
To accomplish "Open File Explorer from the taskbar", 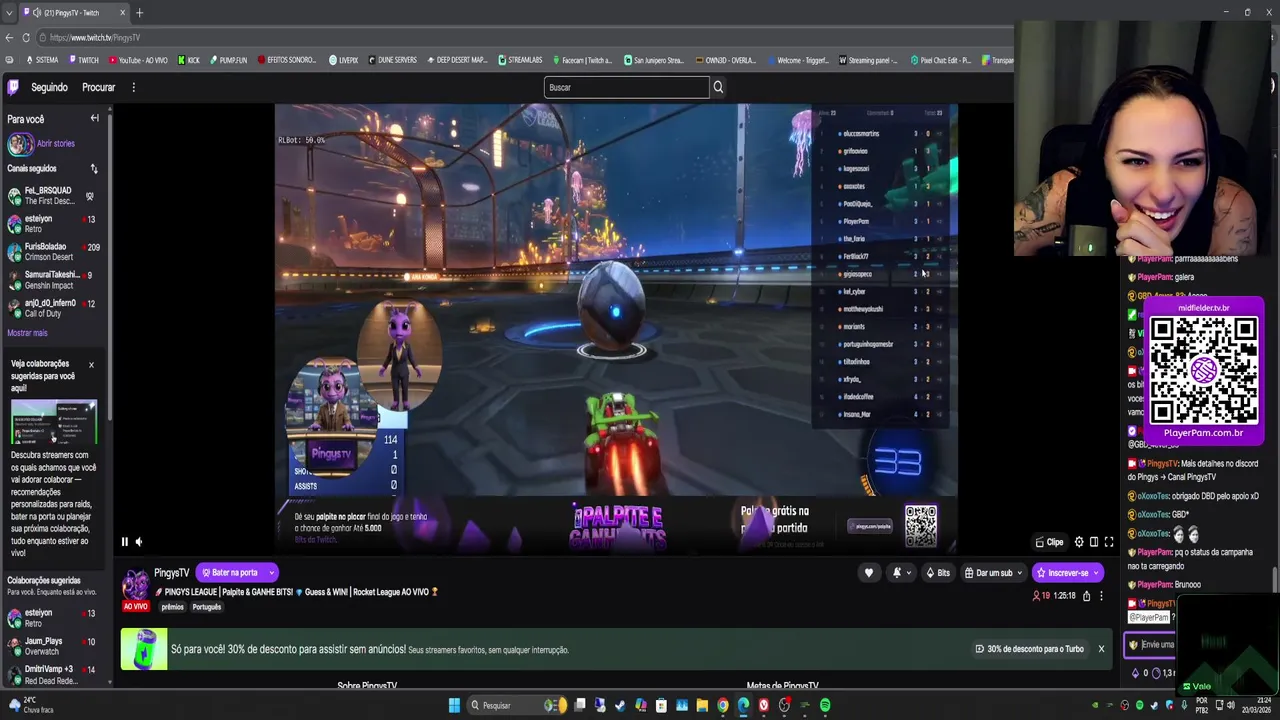I will [702, 706].
